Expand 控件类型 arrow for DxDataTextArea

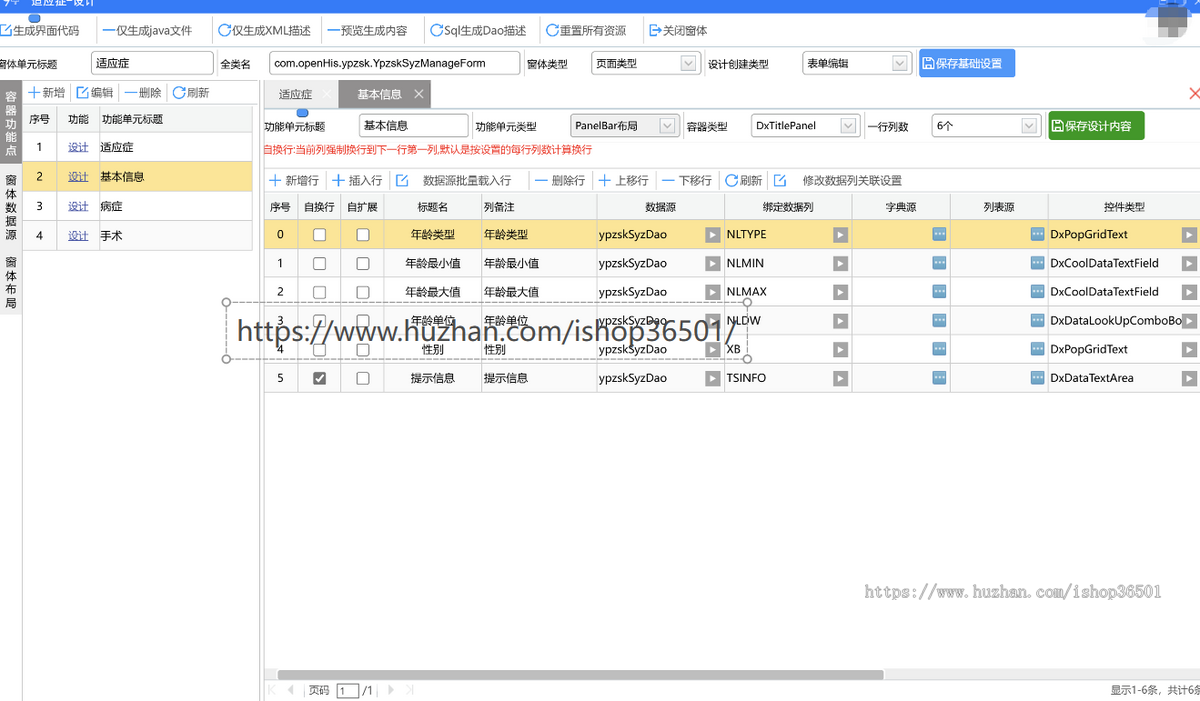(x=1188, y=379)
